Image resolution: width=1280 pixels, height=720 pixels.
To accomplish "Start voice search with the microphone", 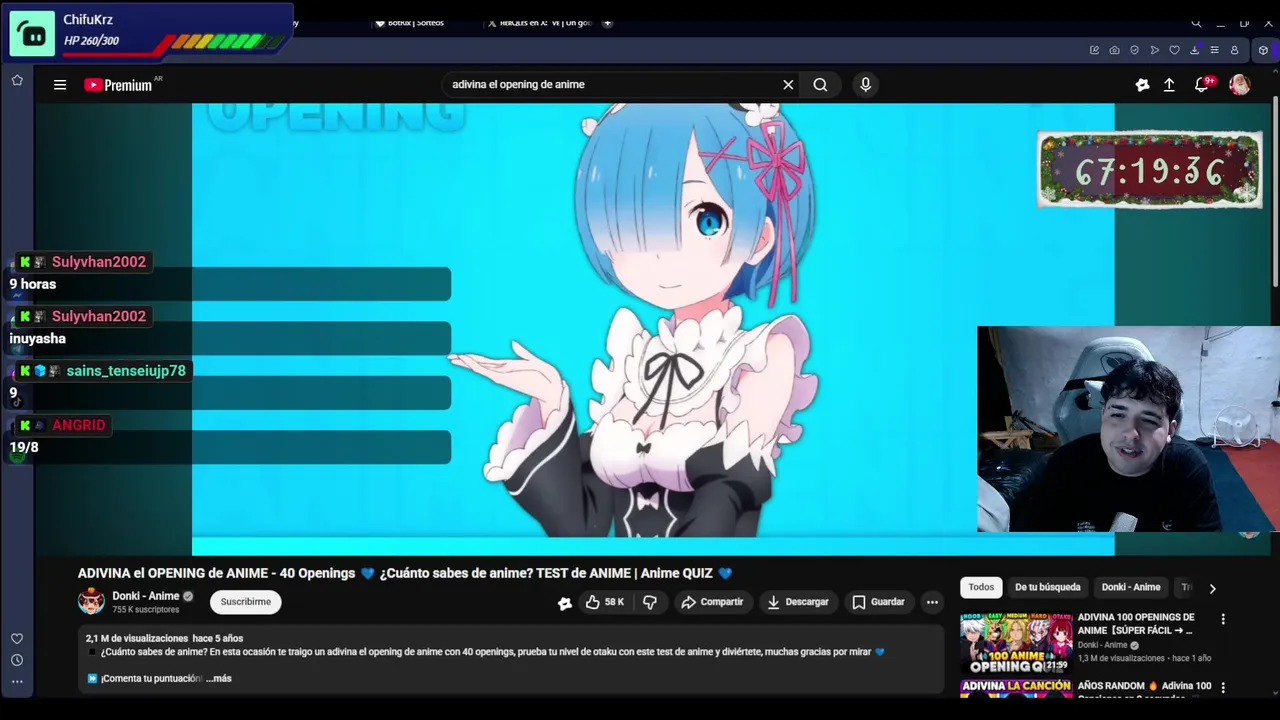I will coord(866,85).
